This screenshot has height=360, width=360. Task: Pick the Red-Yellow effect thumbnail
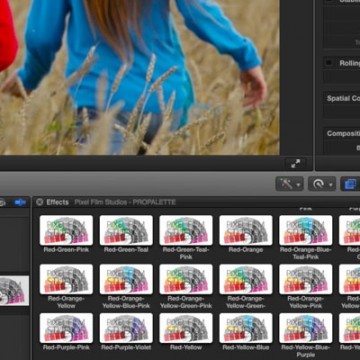click(186, 328)
